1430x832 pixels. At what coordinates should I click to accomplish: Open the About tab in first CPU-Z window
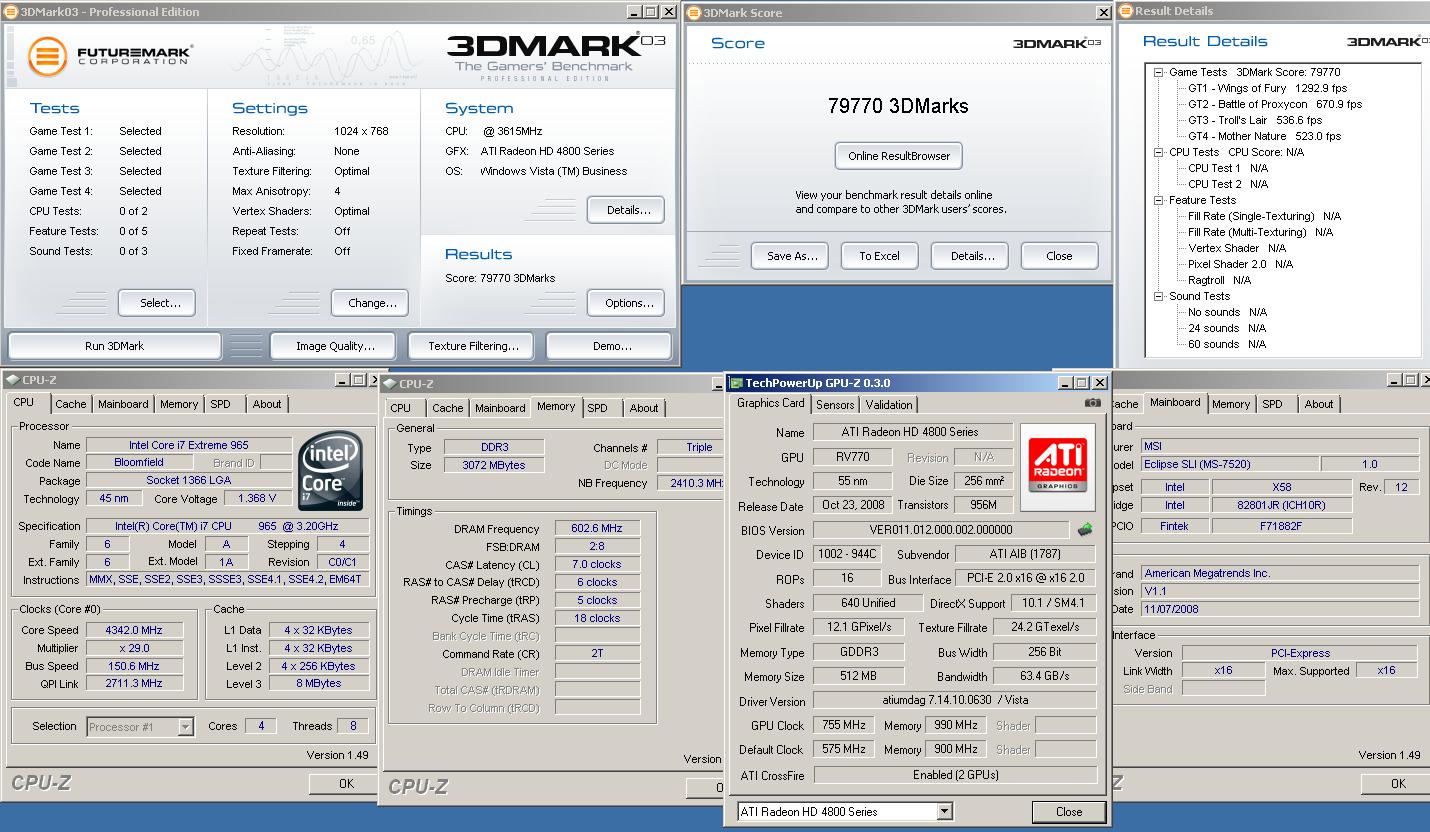(x=267, y=404)
